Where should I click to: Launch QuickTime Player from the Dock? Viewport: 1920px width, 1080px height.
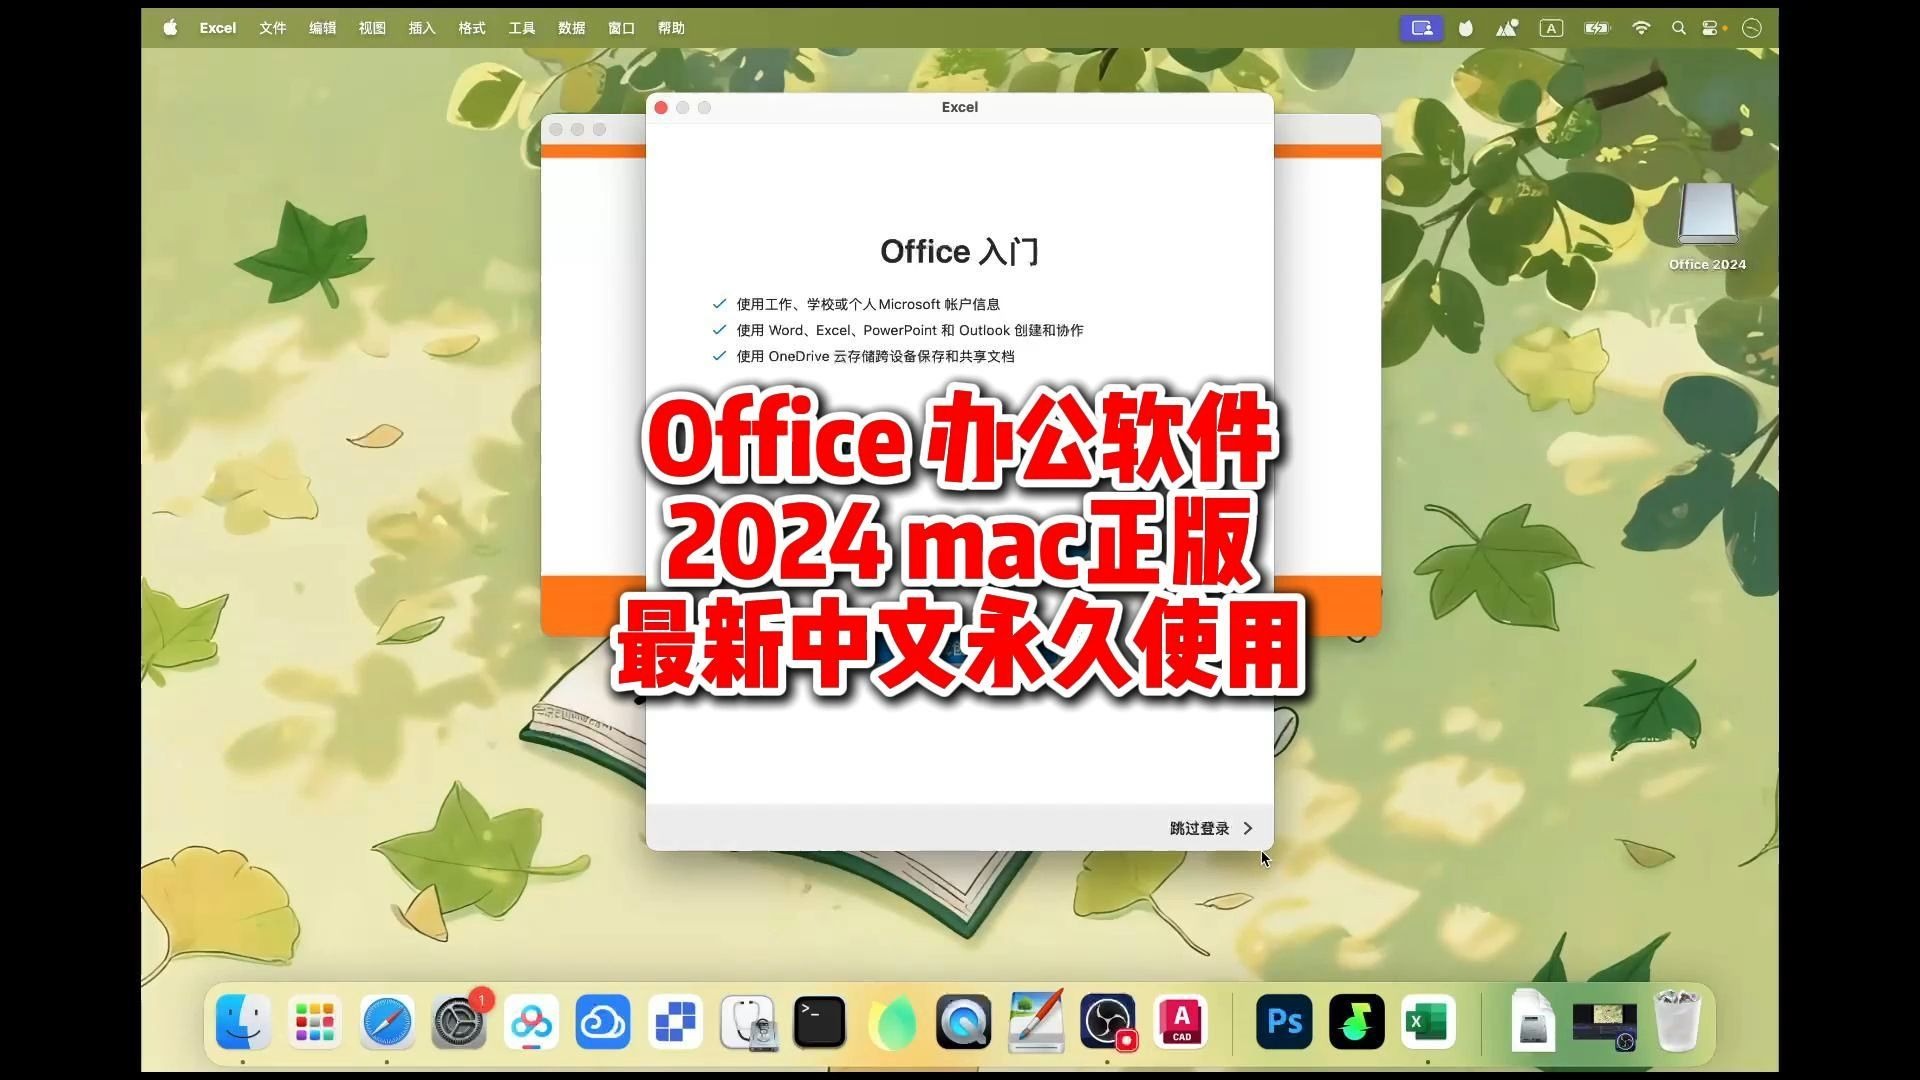(963, 1022)
